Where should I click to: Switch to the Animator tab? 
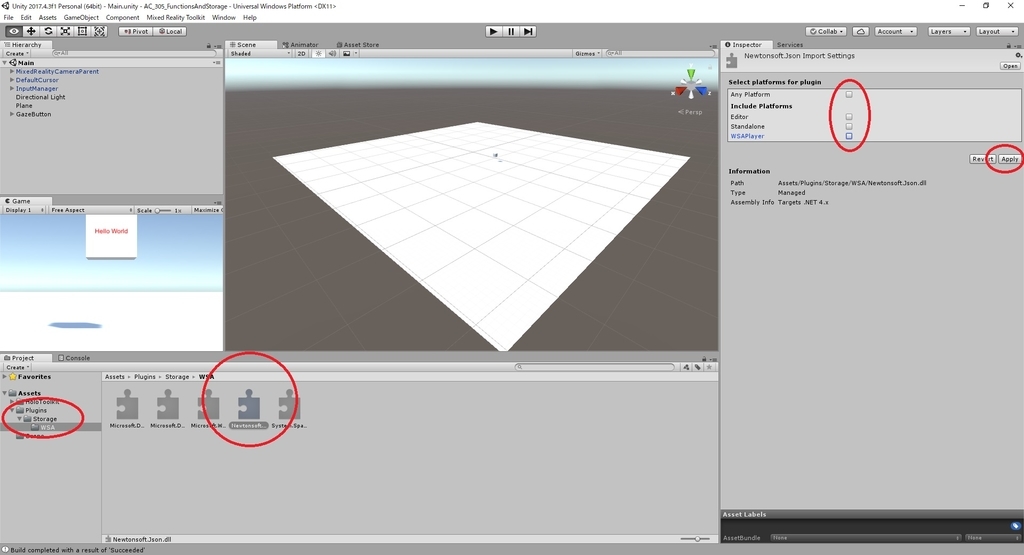tap(300, 45)
